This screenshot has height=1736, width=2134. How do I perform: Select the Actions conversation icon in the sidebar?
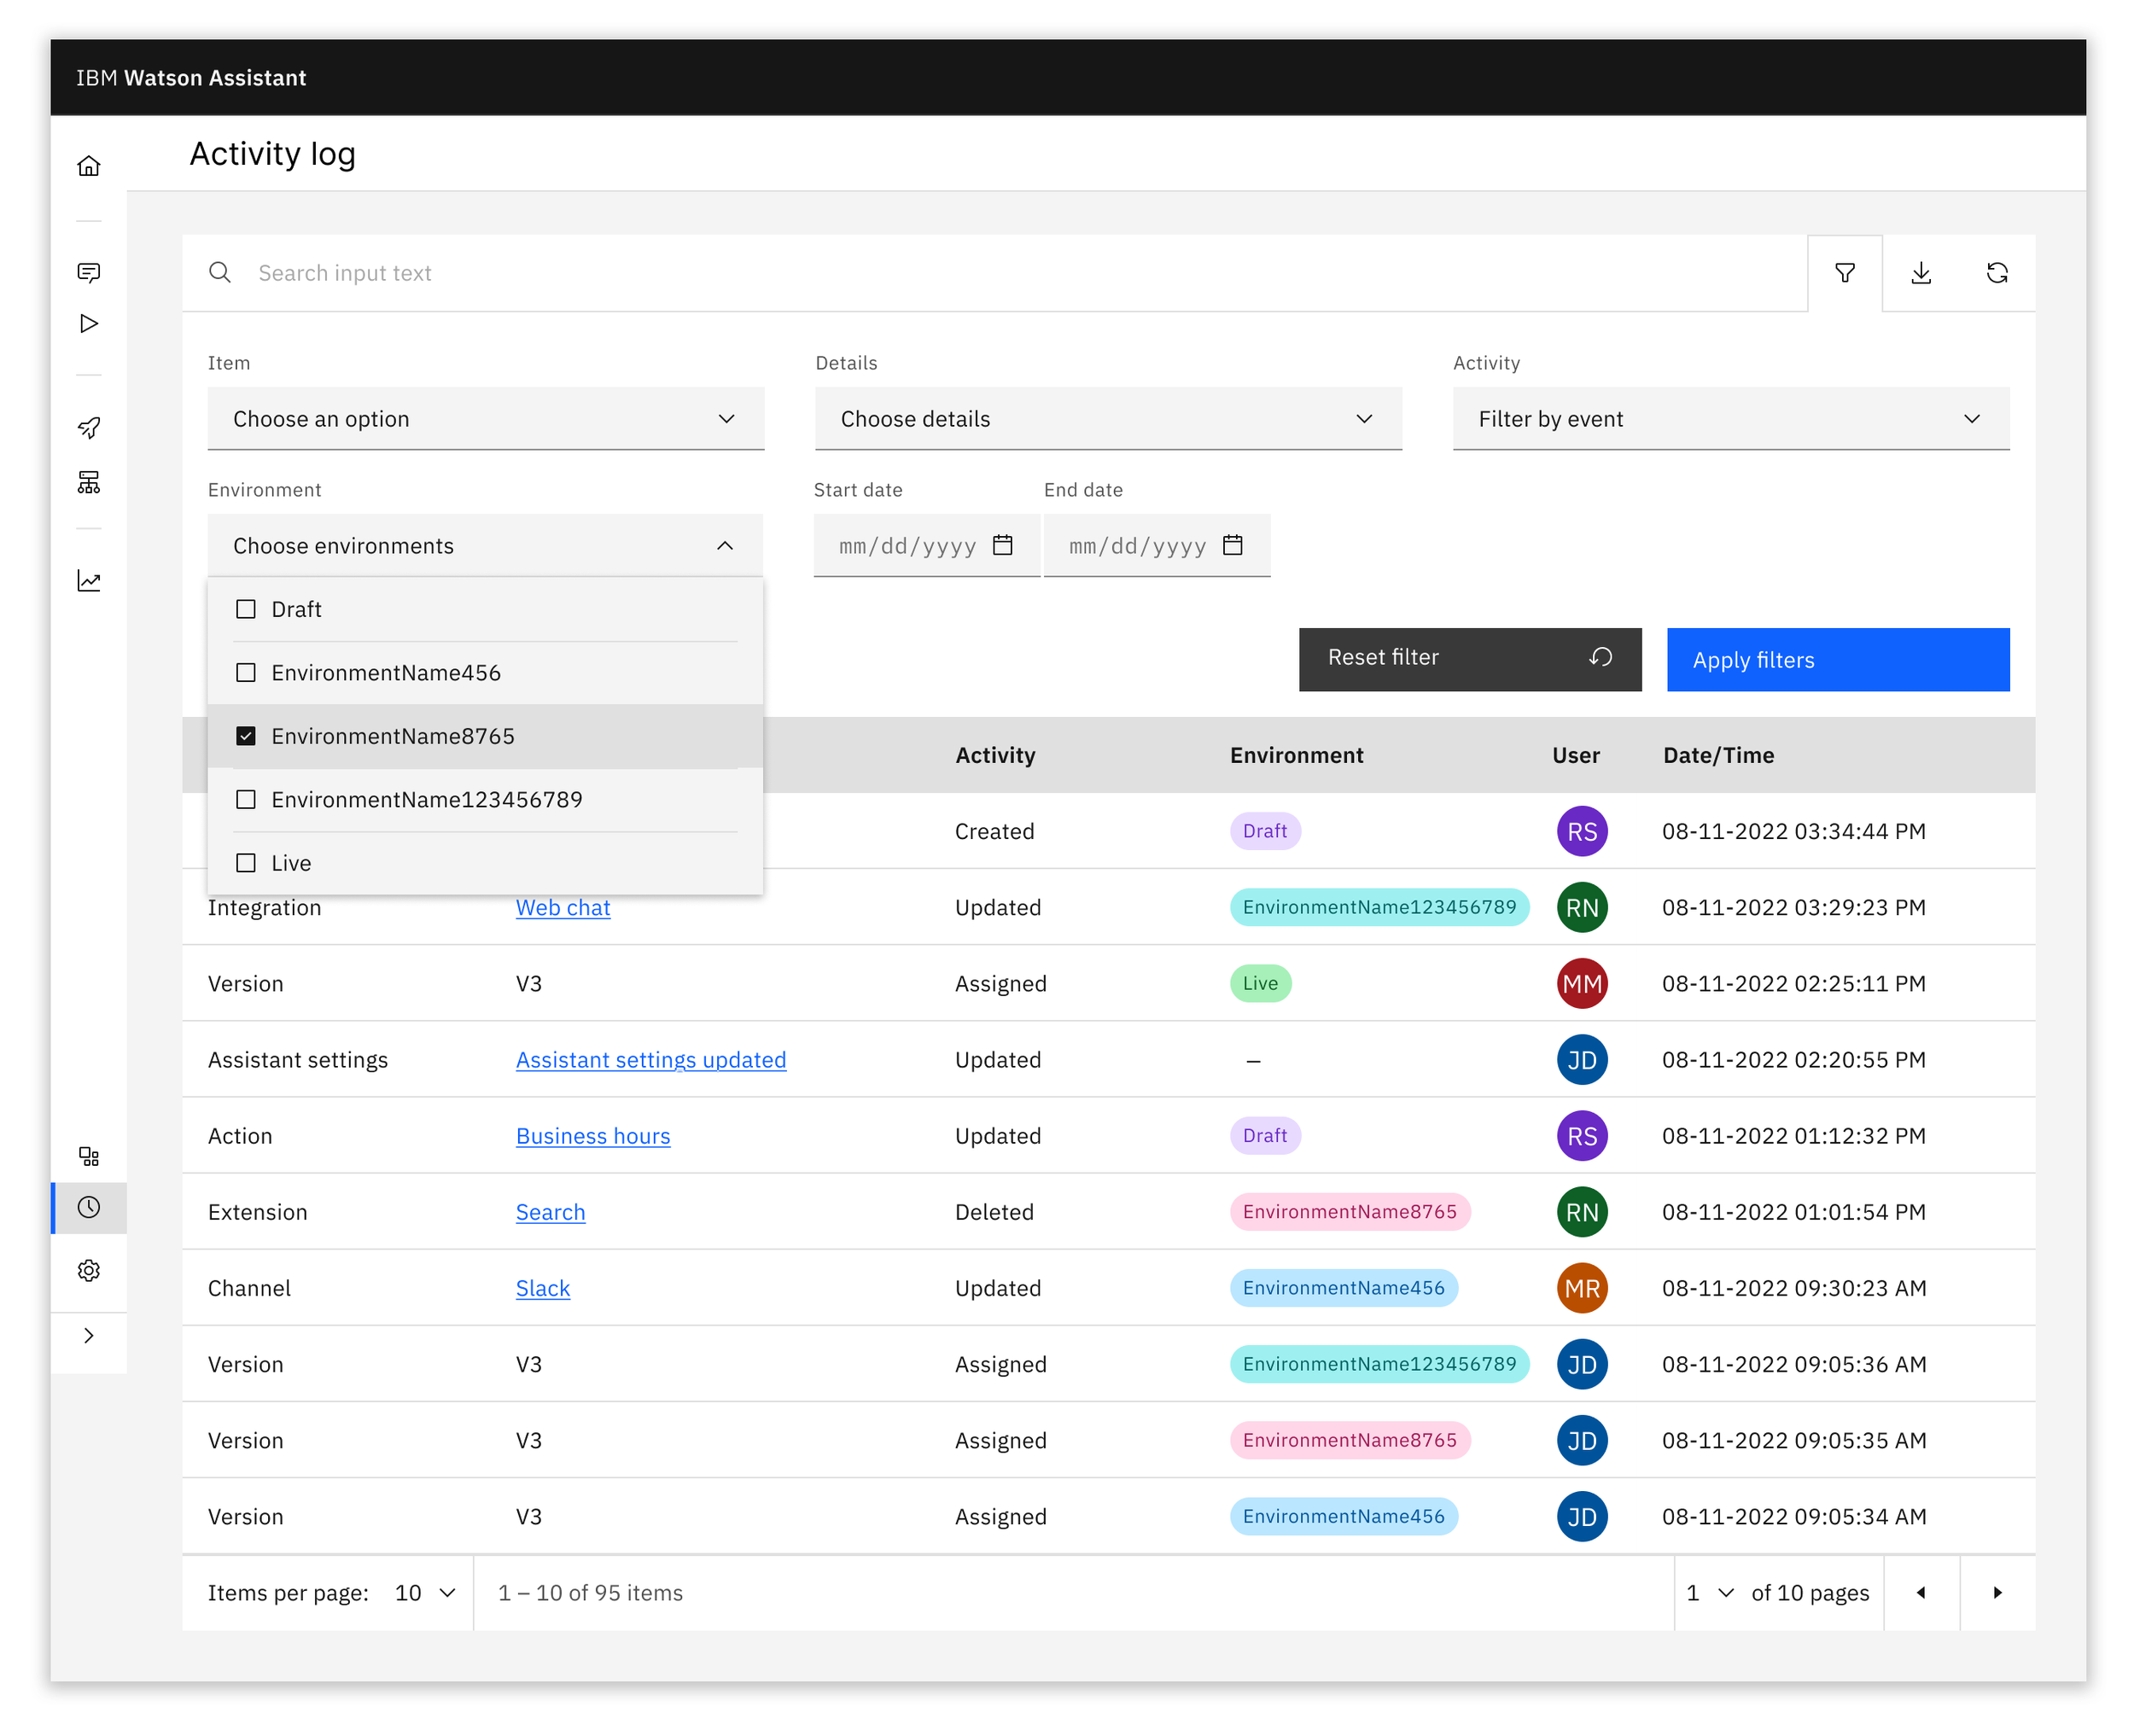coord(89,272)
